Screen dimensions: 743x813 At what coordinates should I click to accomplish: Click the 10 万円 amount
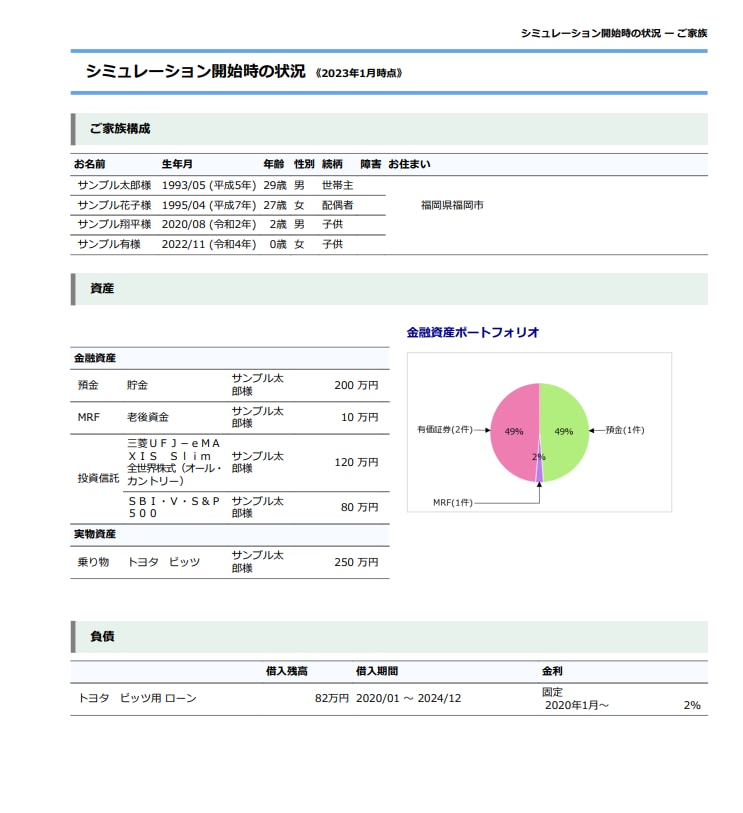coord(359,417)
